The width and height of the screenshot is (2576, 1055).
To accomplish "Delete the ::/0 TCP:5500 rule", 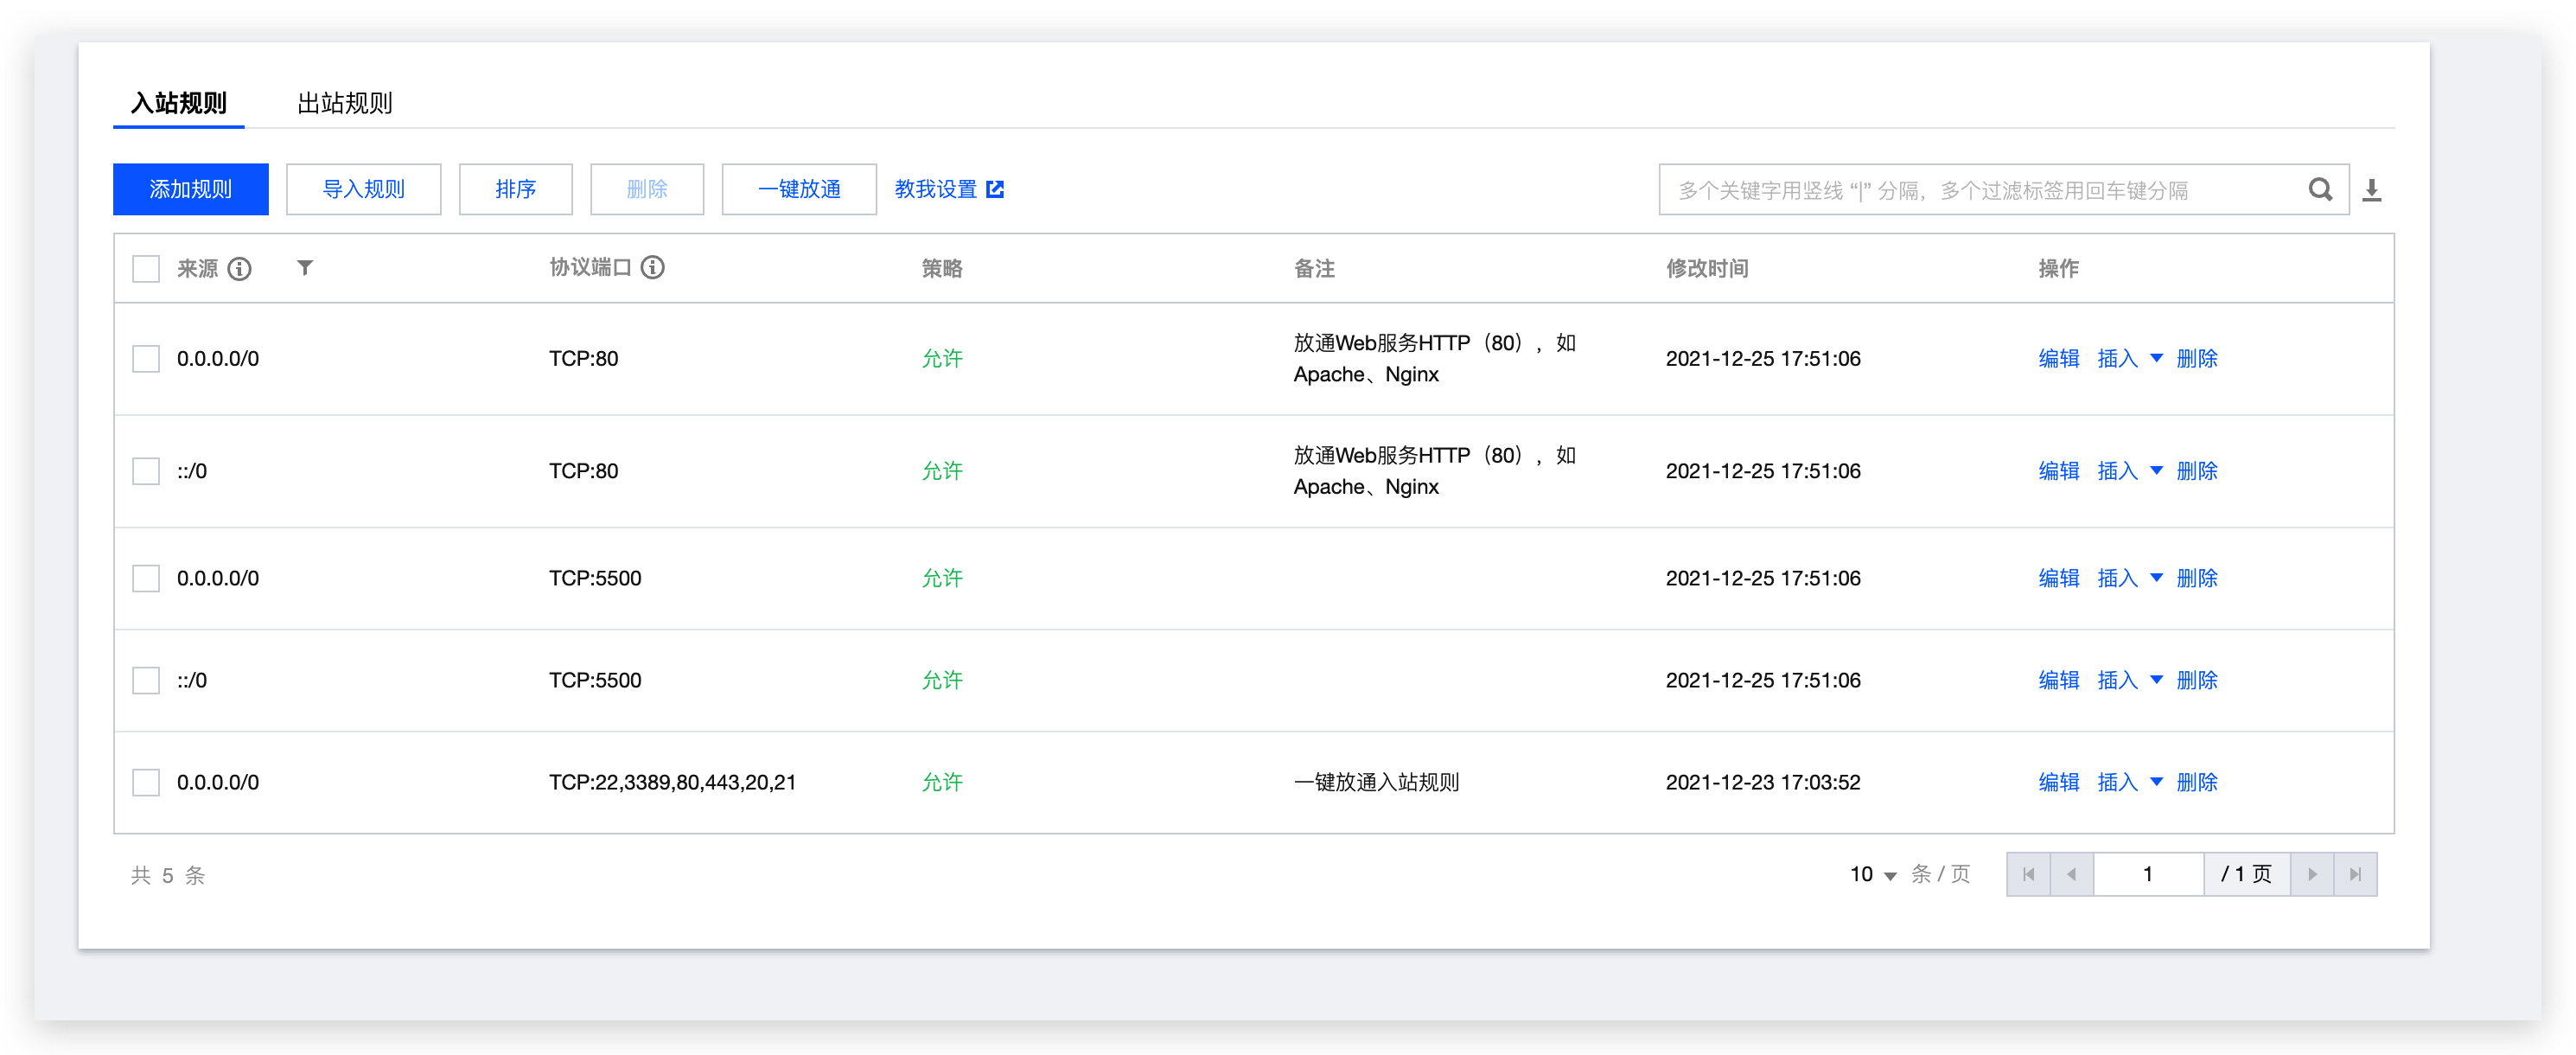I will (x=2197, y=680).
